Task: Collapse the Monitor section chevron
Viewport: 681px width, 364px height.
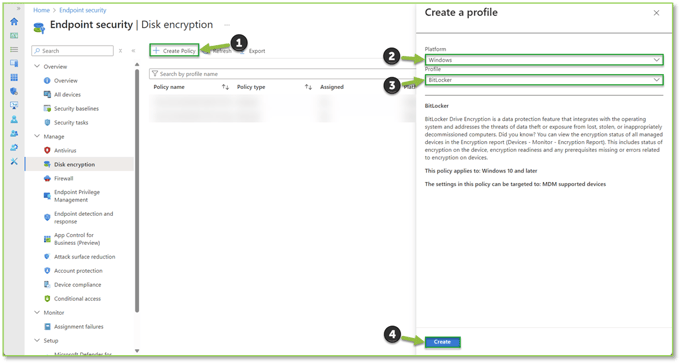Action: pyautogui.click(x=37, y=312)
